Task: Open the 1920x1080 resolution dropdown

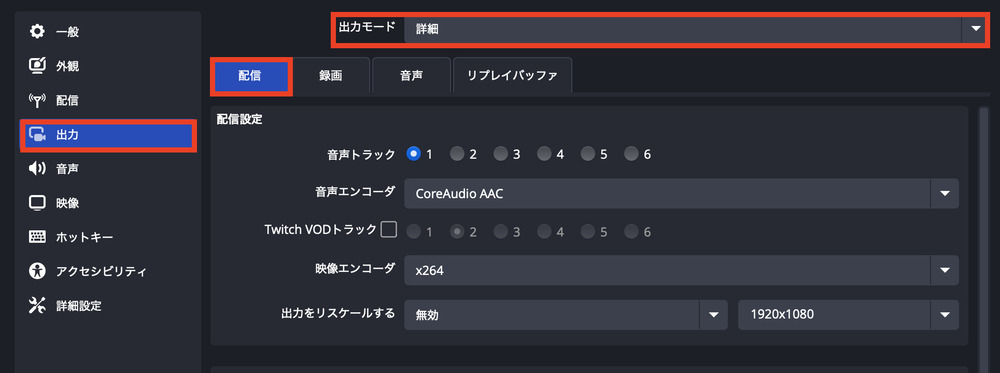Action: (x=848, y=314)
